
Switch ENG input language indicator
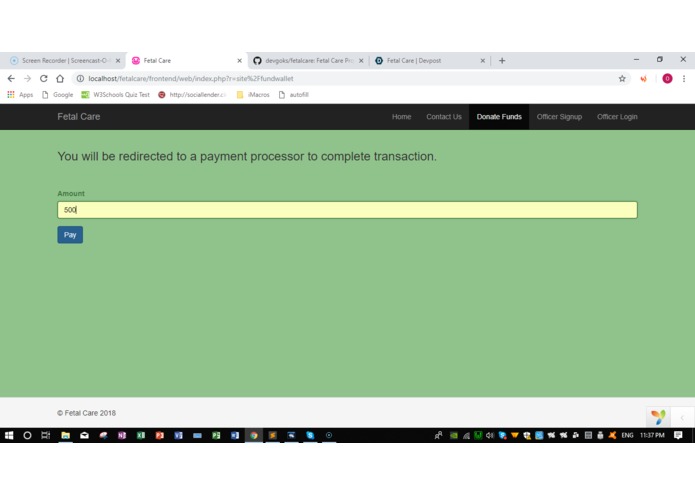pos(627,436)
